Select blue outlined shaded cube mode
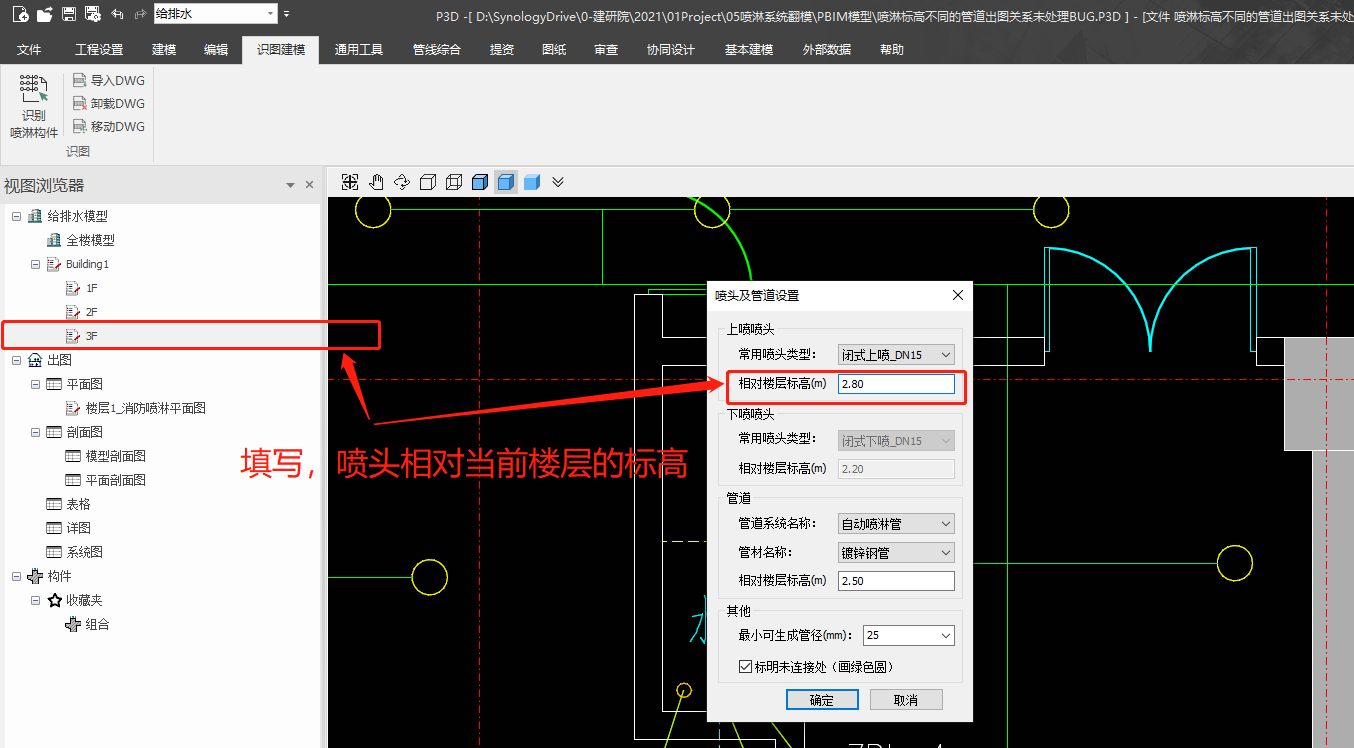This screenshot has width=1354, height=748. tap(480, 182)
